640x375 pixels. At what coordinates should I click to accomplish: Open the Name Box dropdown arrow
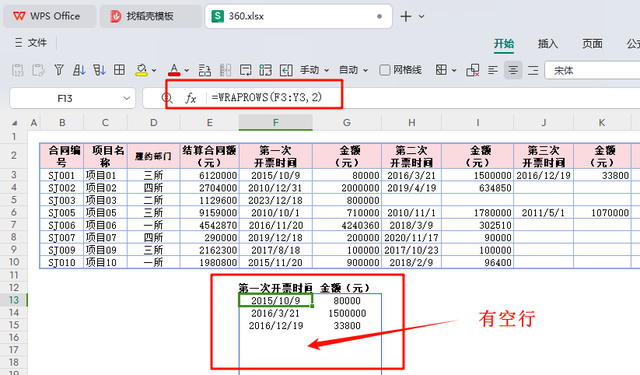click(127, 98)
